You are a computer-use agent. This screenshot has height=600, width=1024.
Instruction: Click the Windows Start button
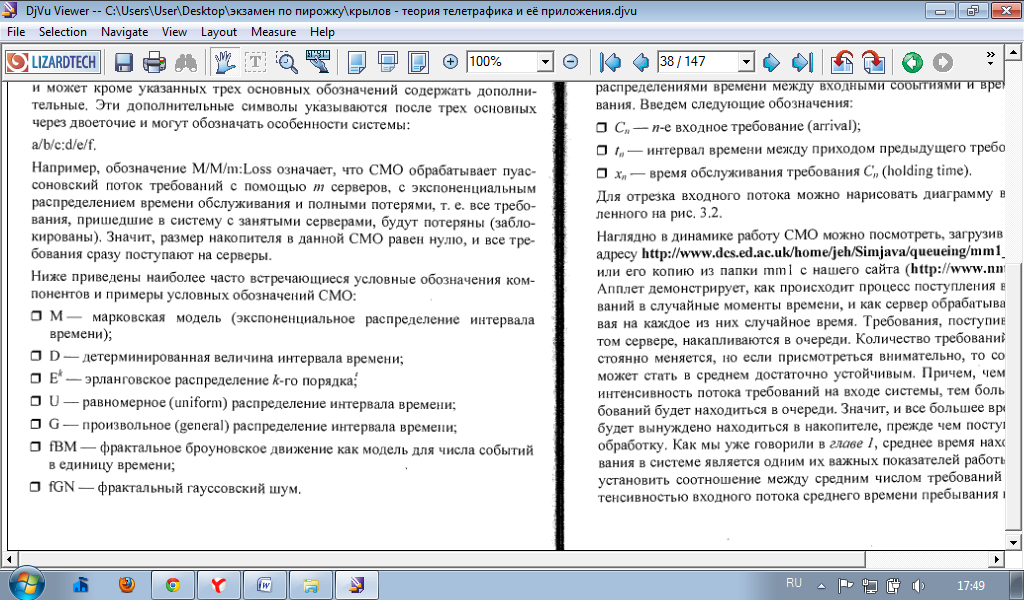25,583
